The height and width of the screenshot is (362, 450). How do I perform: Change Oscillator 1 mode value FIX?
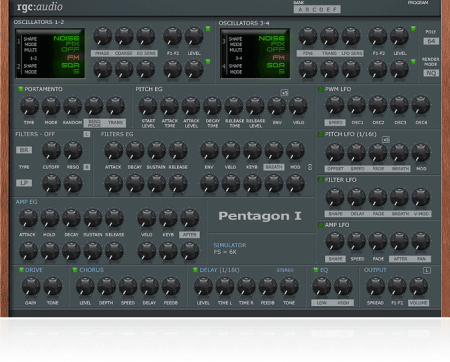coord(72,44)
